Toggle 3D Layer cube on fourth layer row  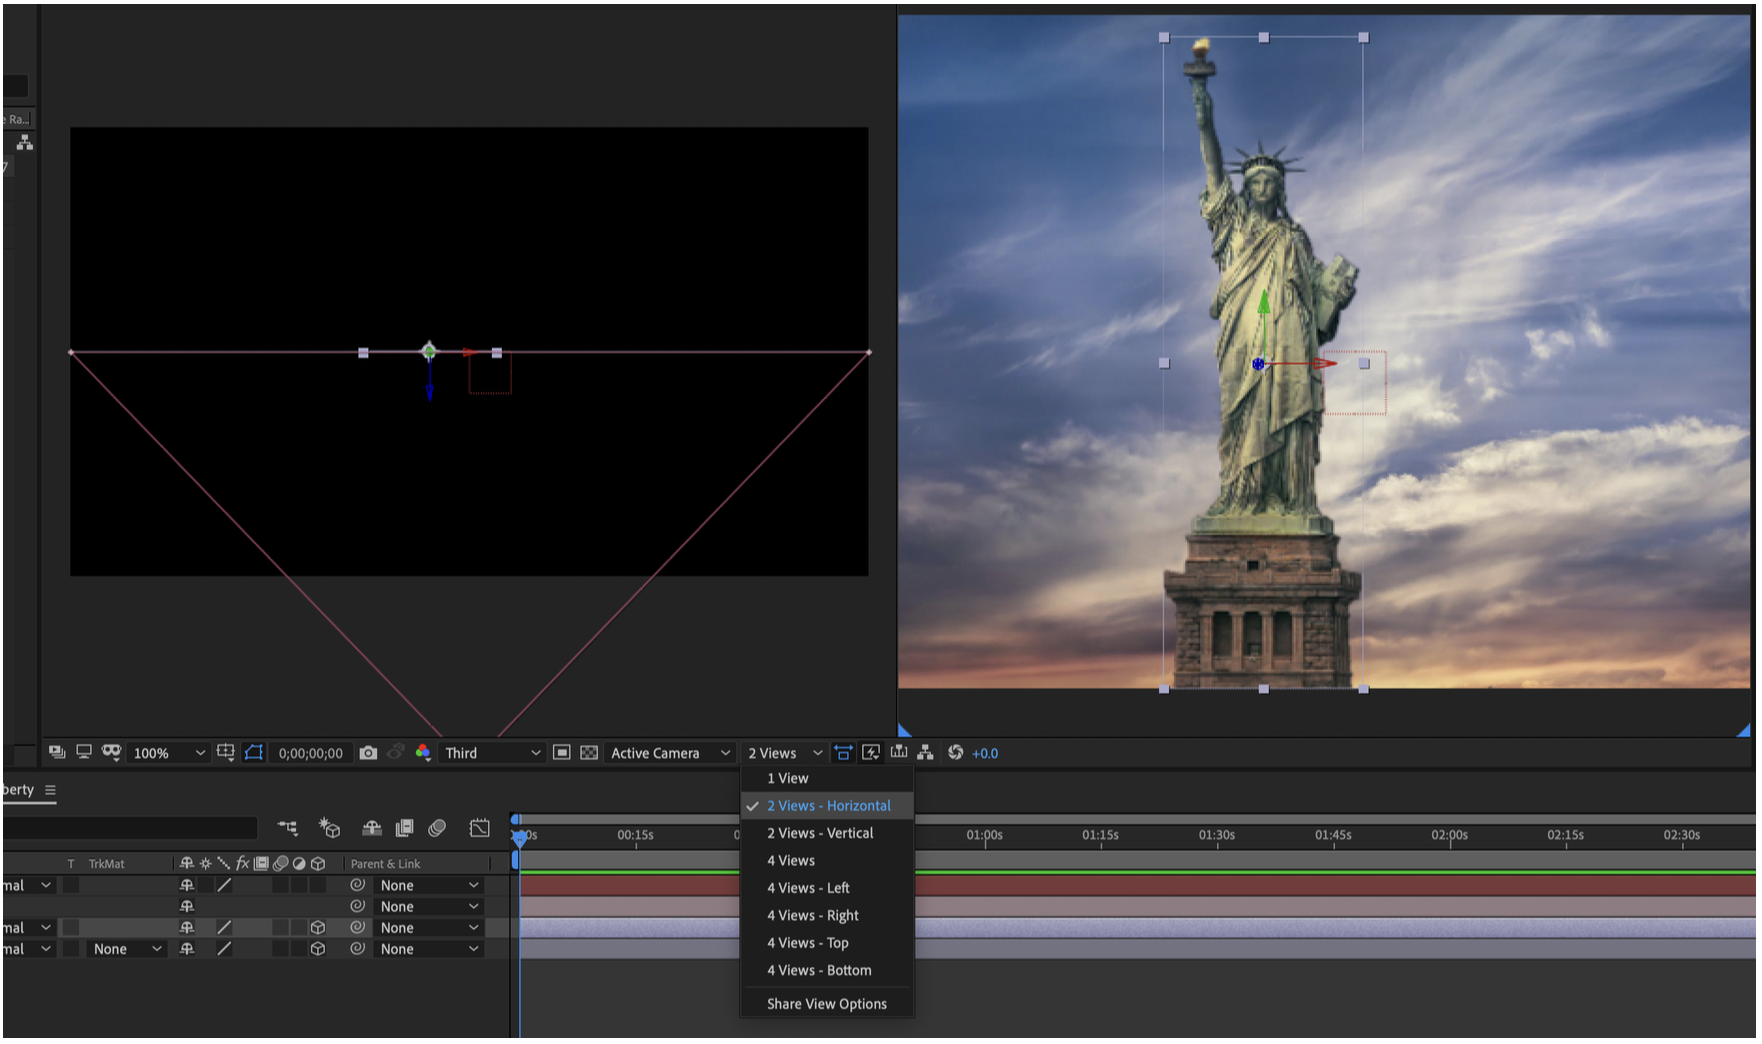[x=318, y=950]
